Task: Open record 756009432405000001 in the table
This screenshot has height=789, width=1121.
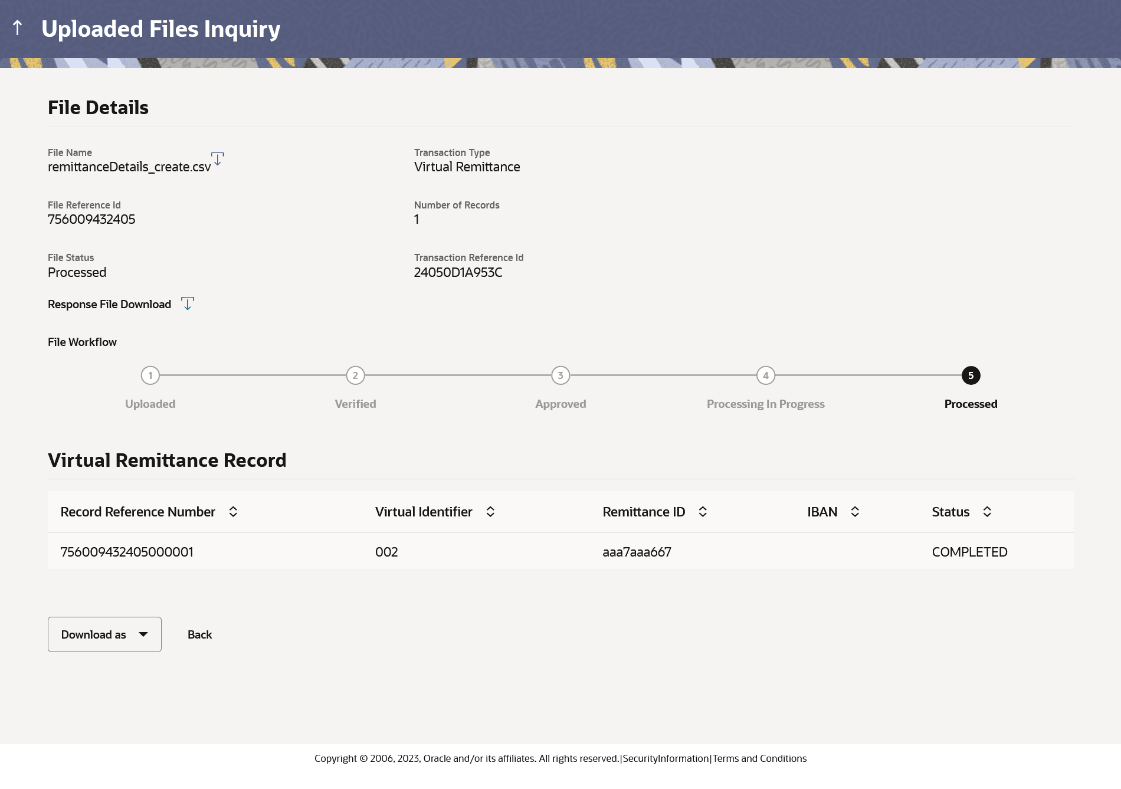Action: click(128, 551)
